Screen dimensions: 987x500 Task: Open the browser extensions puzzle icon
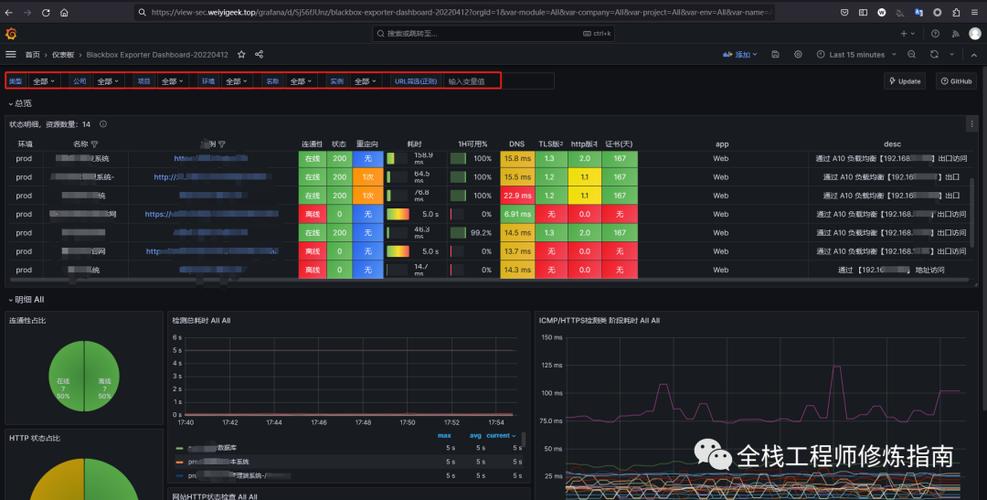(956, 13)
